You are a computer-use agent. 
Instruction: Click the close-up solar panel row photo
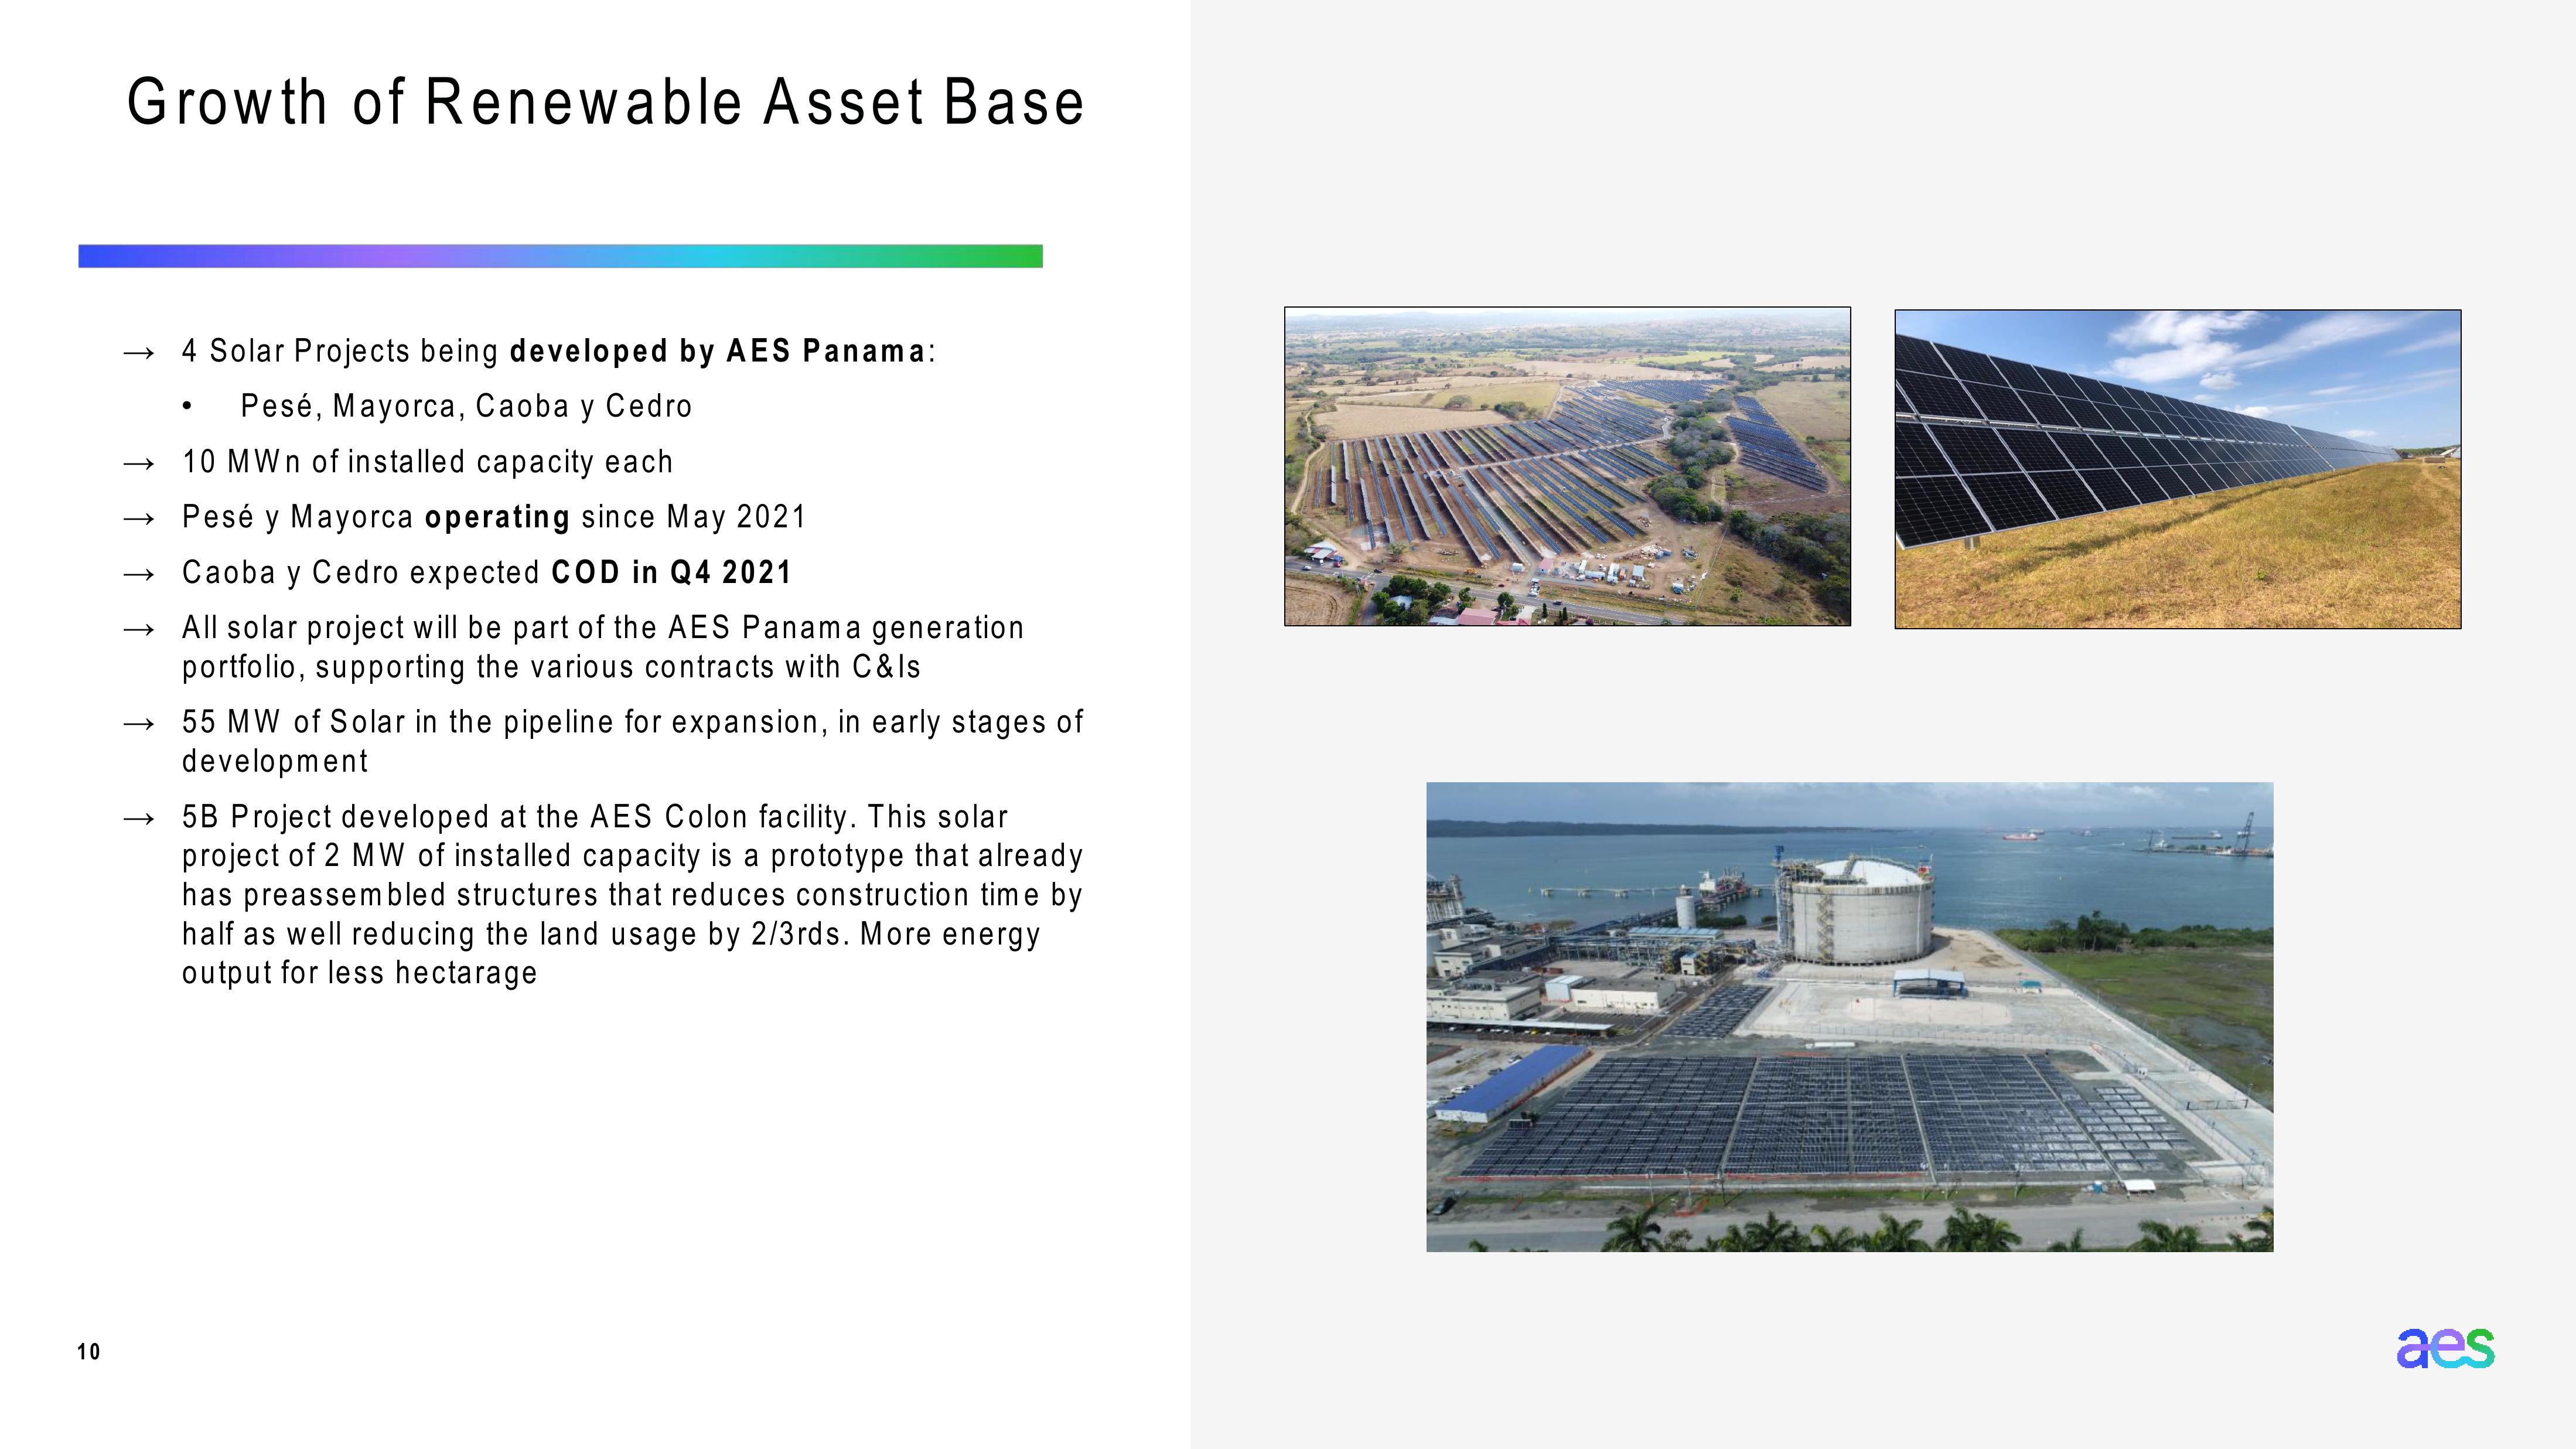point(2178,469)
